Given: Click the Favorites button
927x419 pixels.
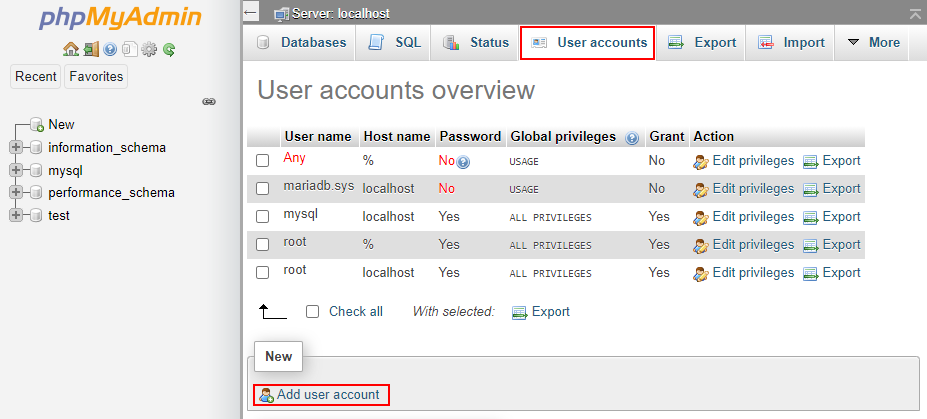Looking at the screenshot, I should (96, 76).
